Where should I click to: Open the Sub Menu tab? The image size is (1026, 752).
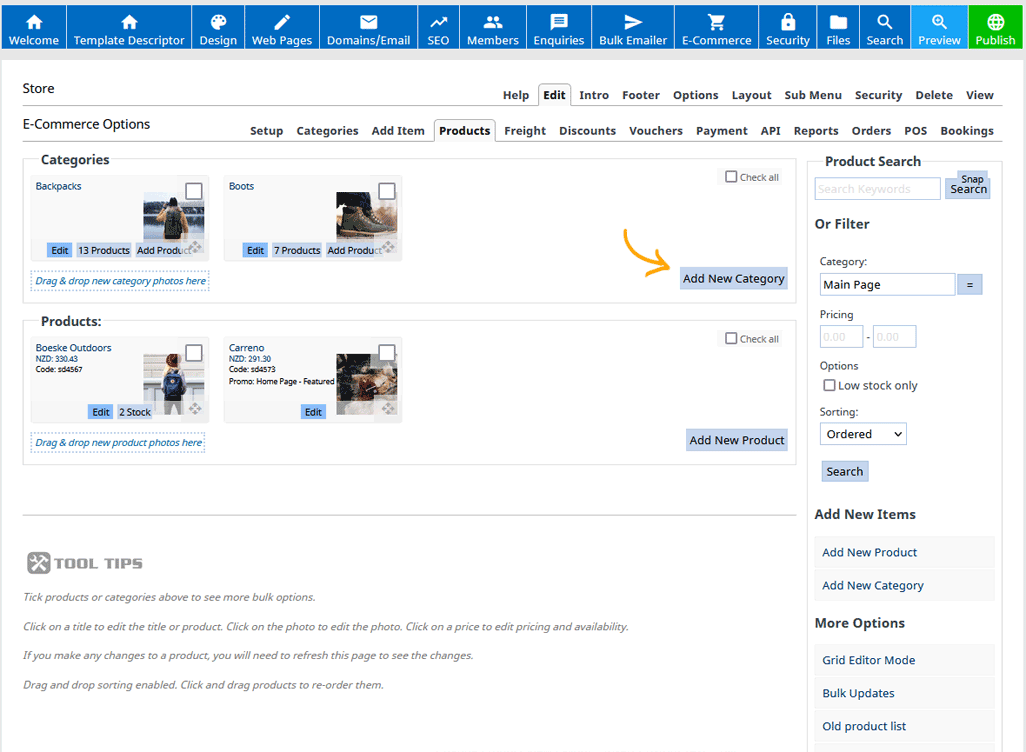coord(813,95)
